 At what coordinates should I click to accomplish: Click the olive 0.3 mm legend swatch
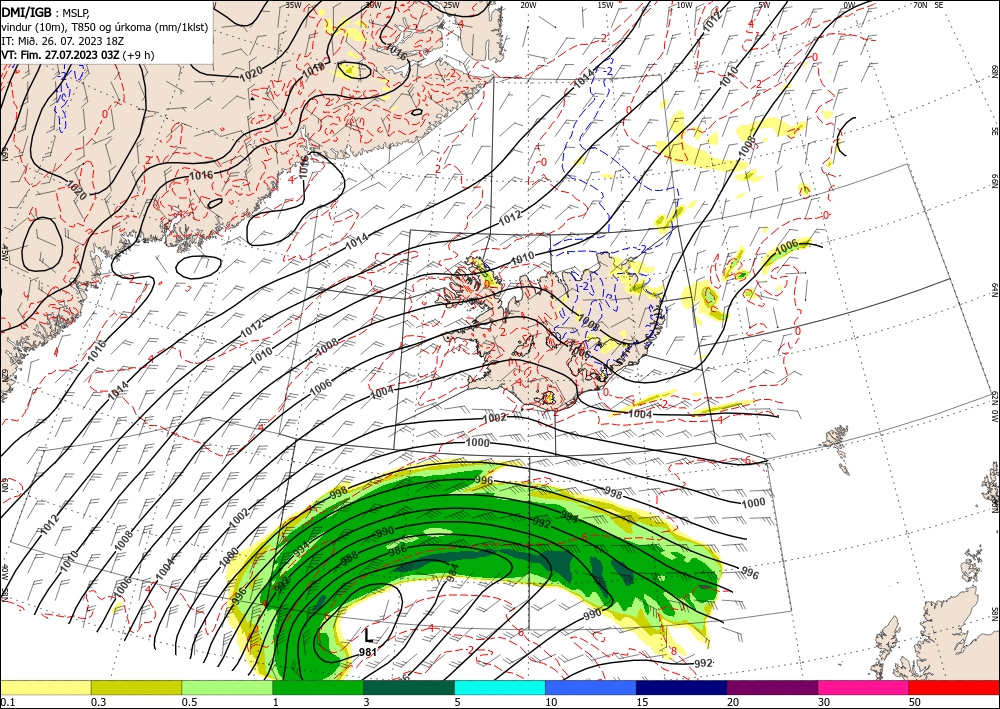click(136, 687)
